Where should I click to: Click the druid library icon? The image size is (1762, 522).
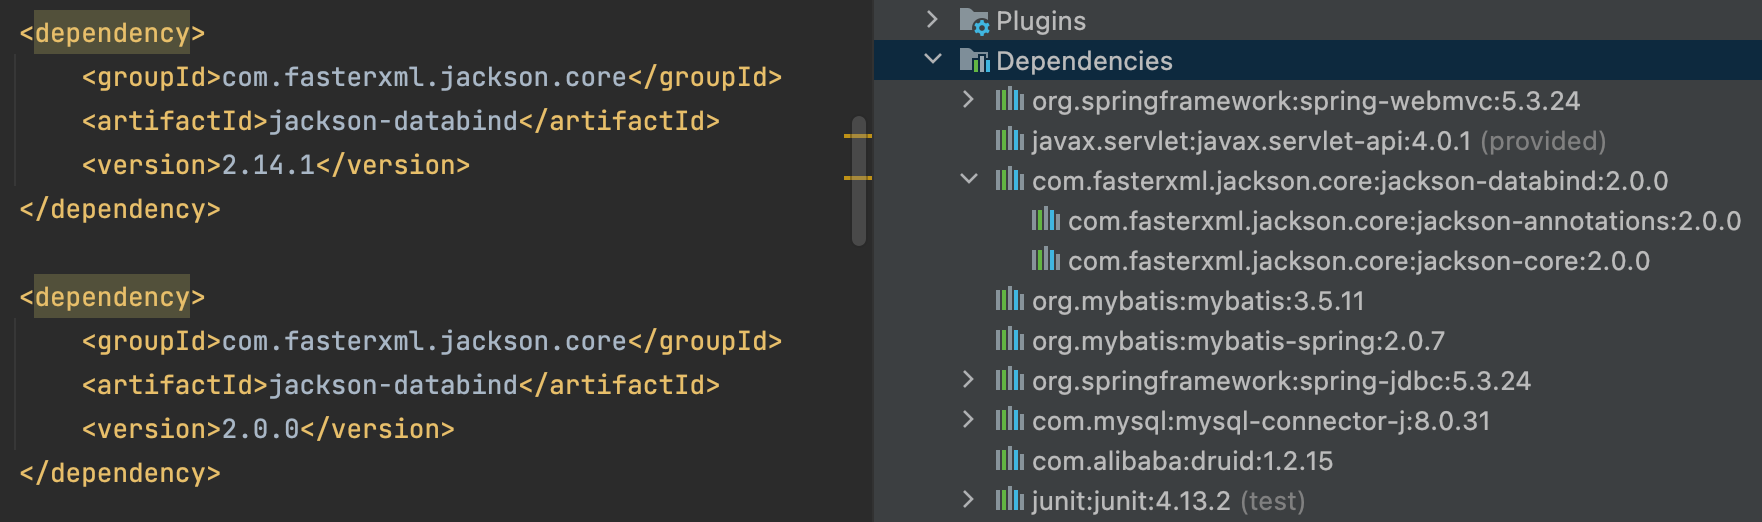[x=1010, y=460]
